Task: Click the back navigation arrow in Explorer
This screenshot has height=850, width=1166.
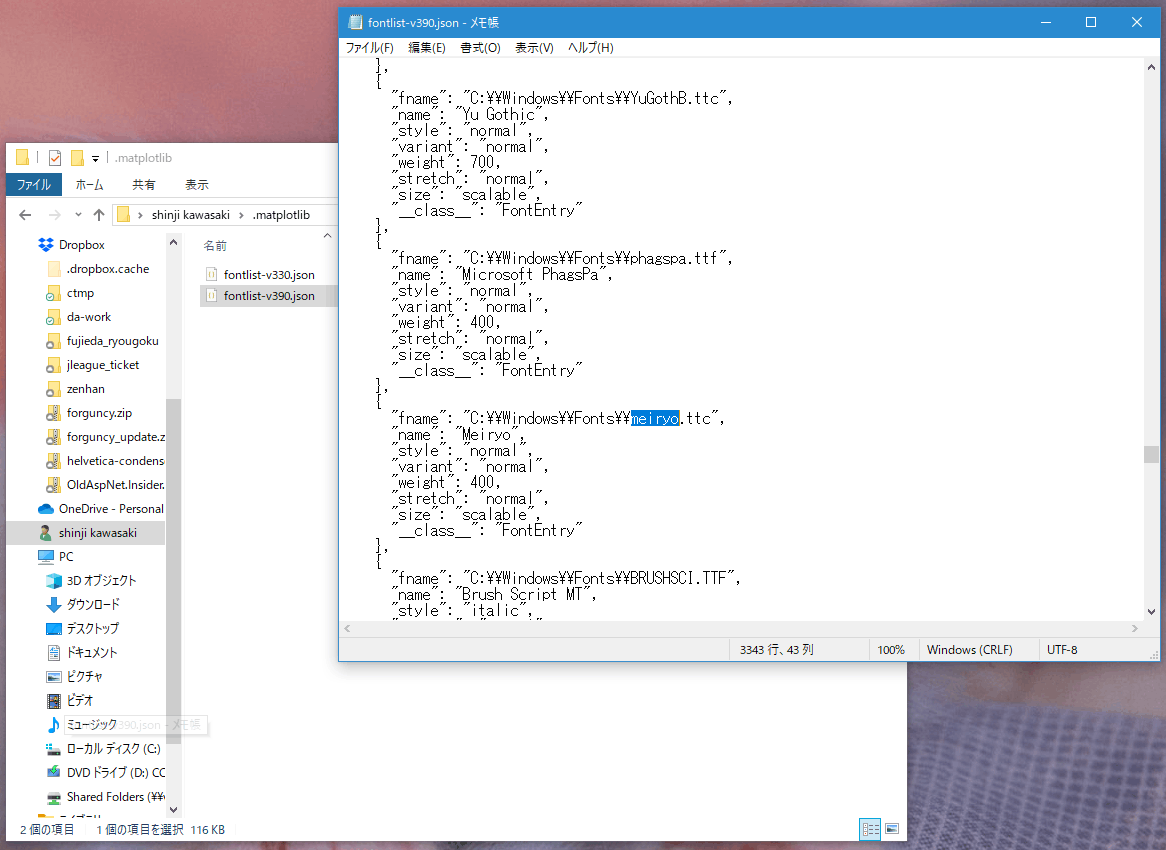Action: [24, 214]
